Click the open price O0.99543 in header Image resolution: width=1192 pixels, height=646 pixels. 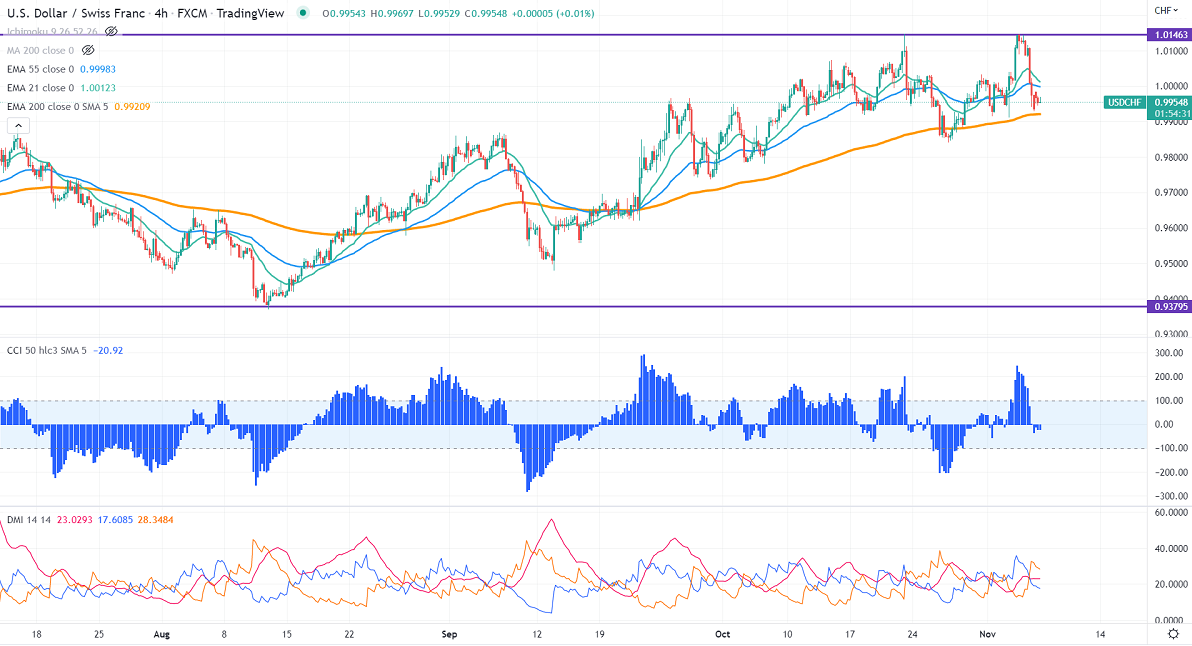[344, 14]
